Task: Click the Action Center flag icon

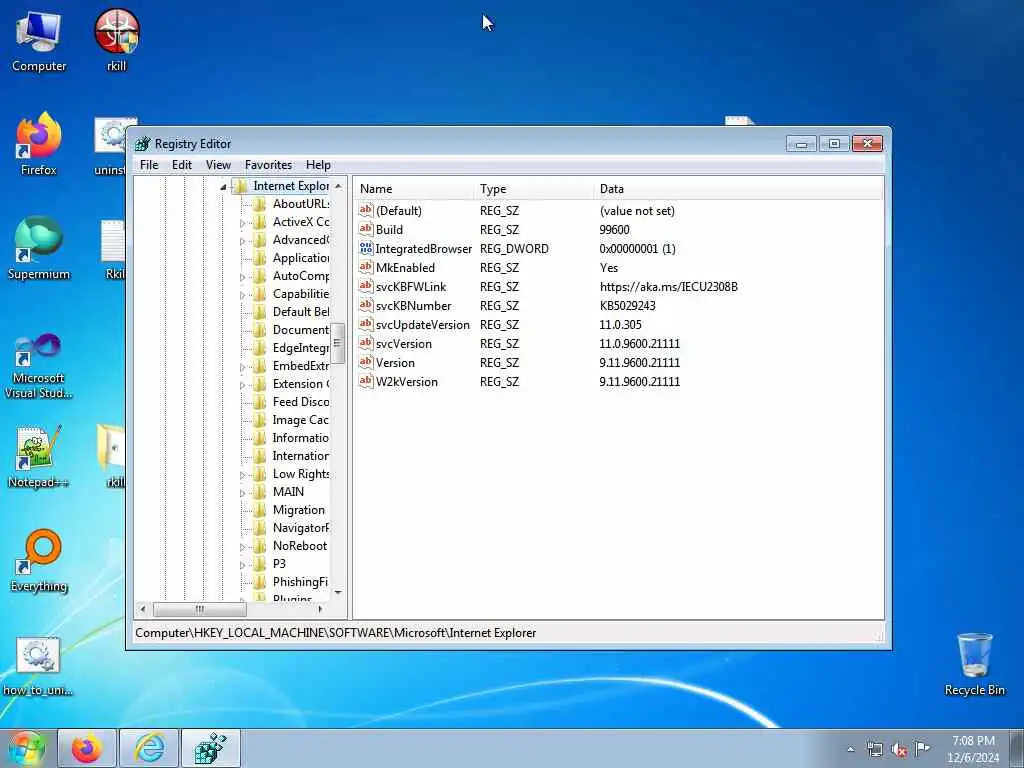Action: tap(922, 749)
